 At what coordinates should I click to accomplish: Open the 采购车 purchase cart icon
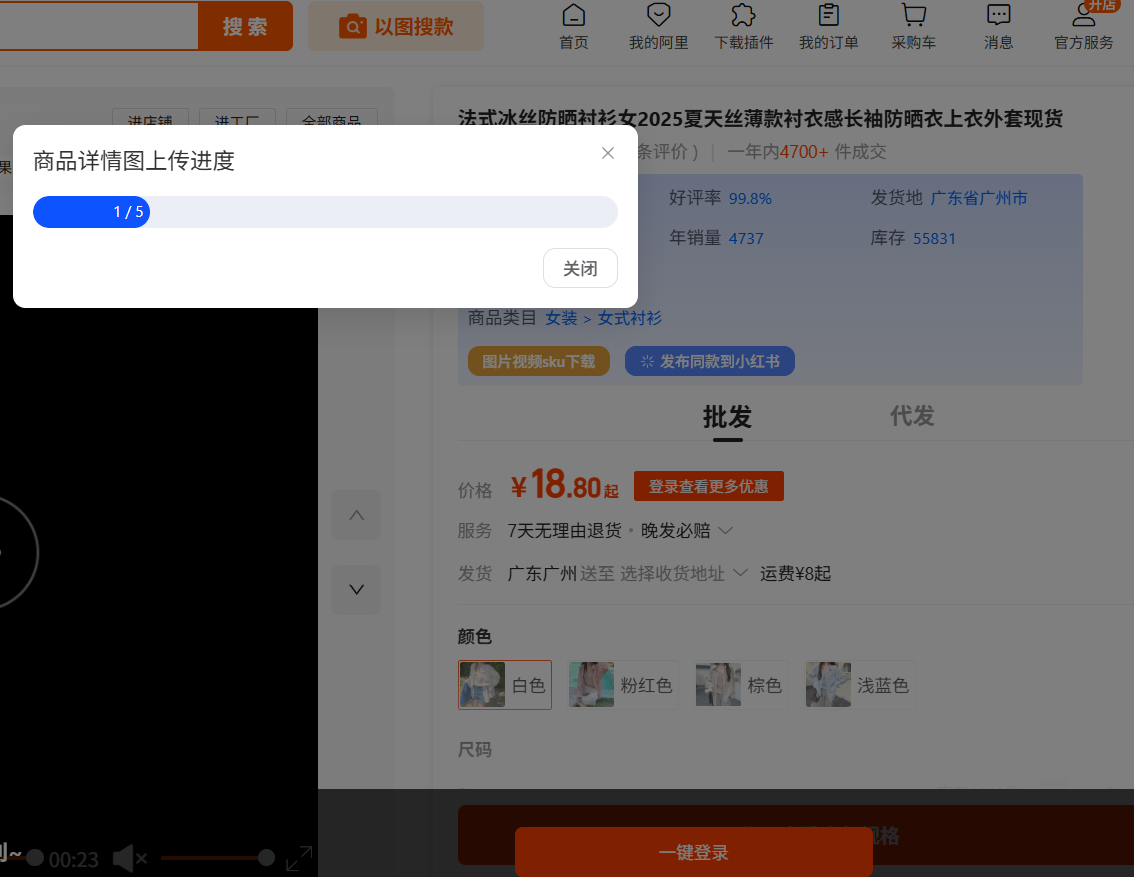click(913, 25)
